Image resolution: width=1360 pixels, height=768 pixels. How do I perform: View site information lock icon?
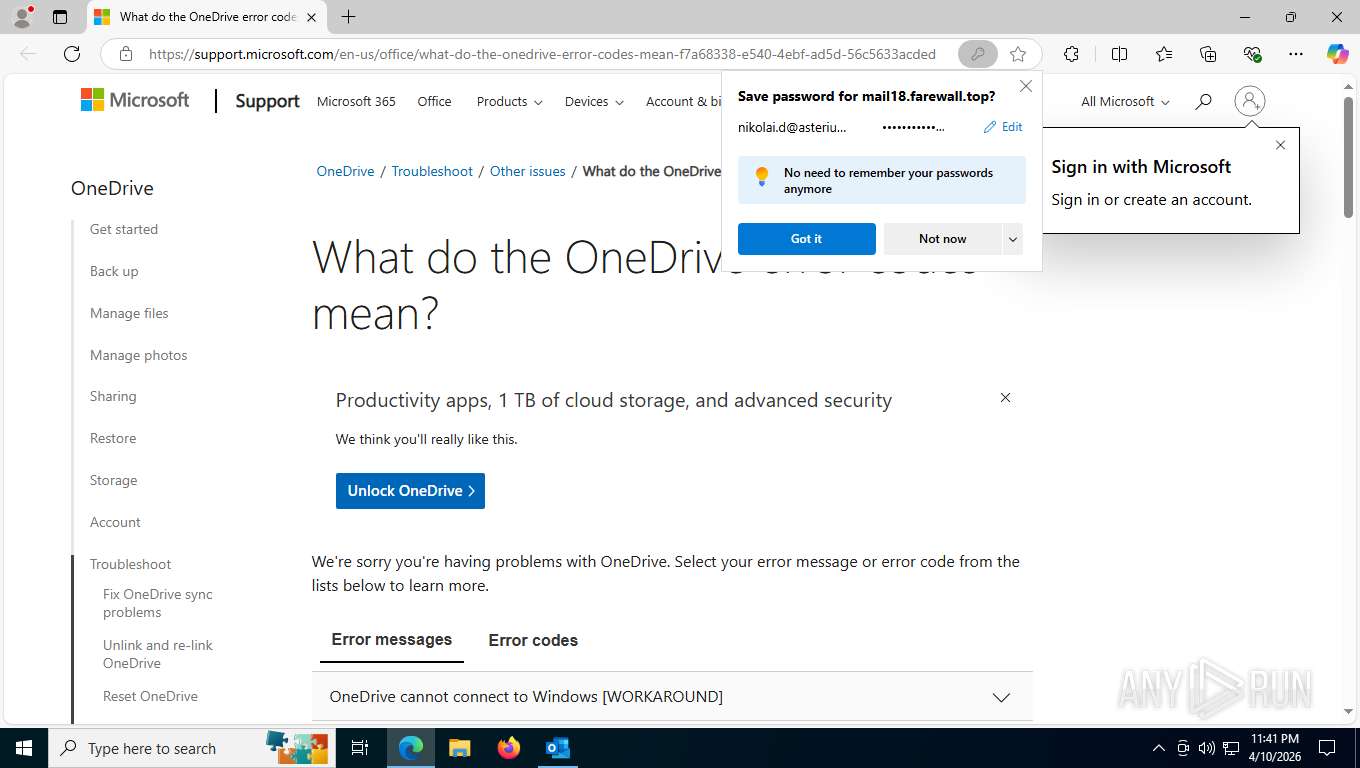click(126, 54)
